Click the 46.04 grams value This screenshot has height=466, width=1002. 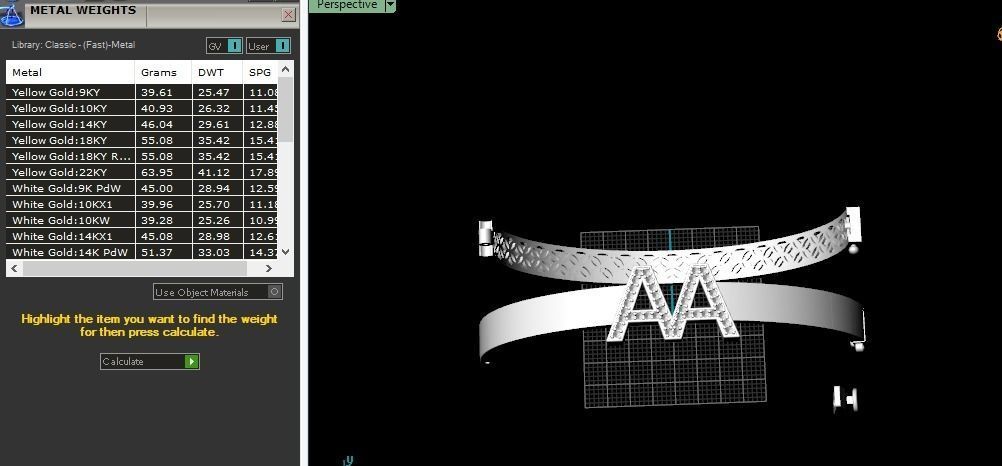157,125
